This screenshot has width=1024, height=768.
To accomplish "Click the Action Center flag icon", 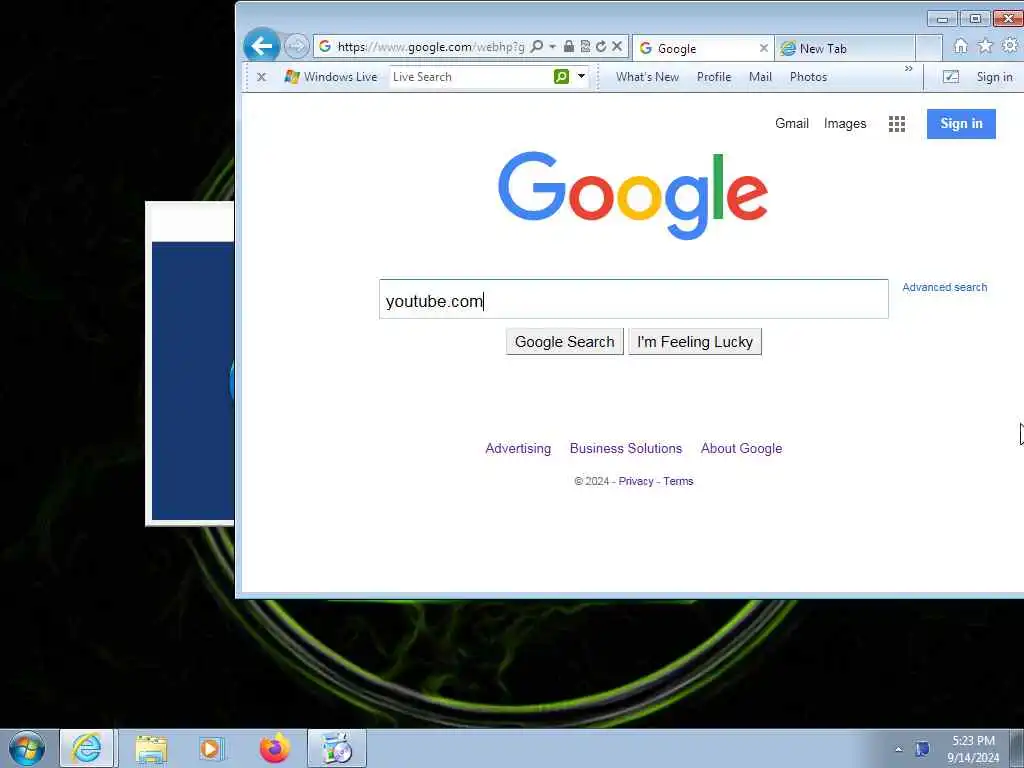I will point(922,749).
